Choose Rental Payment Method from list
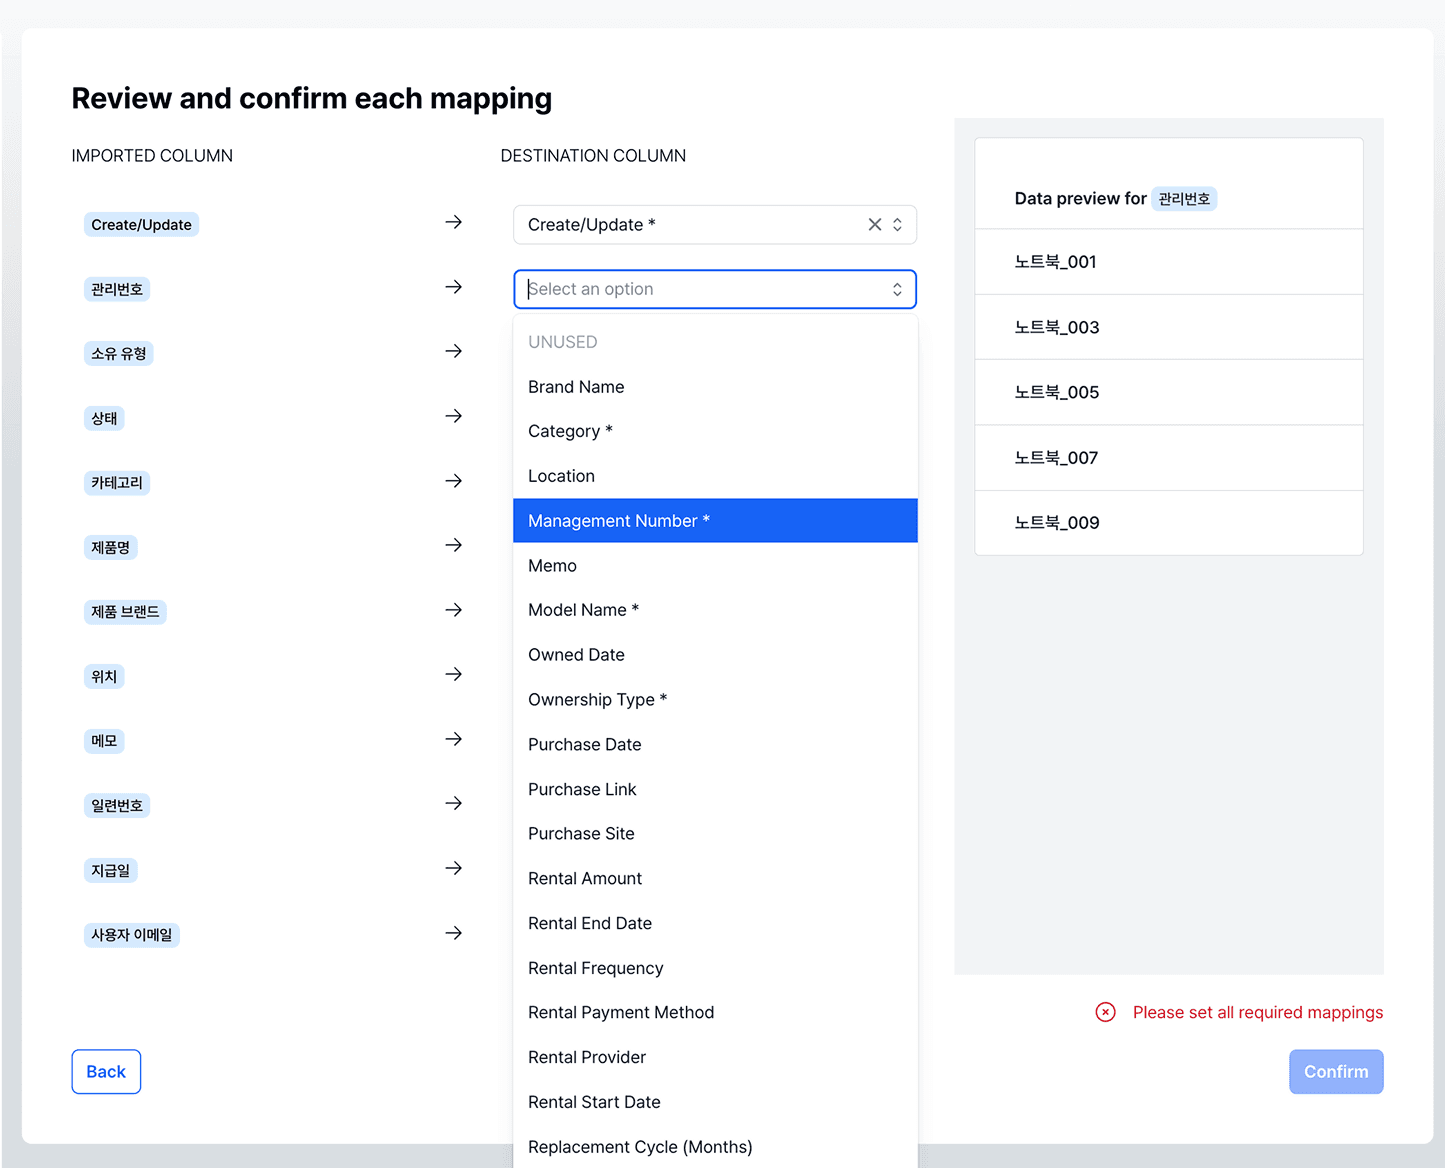 click(621, 1012)
